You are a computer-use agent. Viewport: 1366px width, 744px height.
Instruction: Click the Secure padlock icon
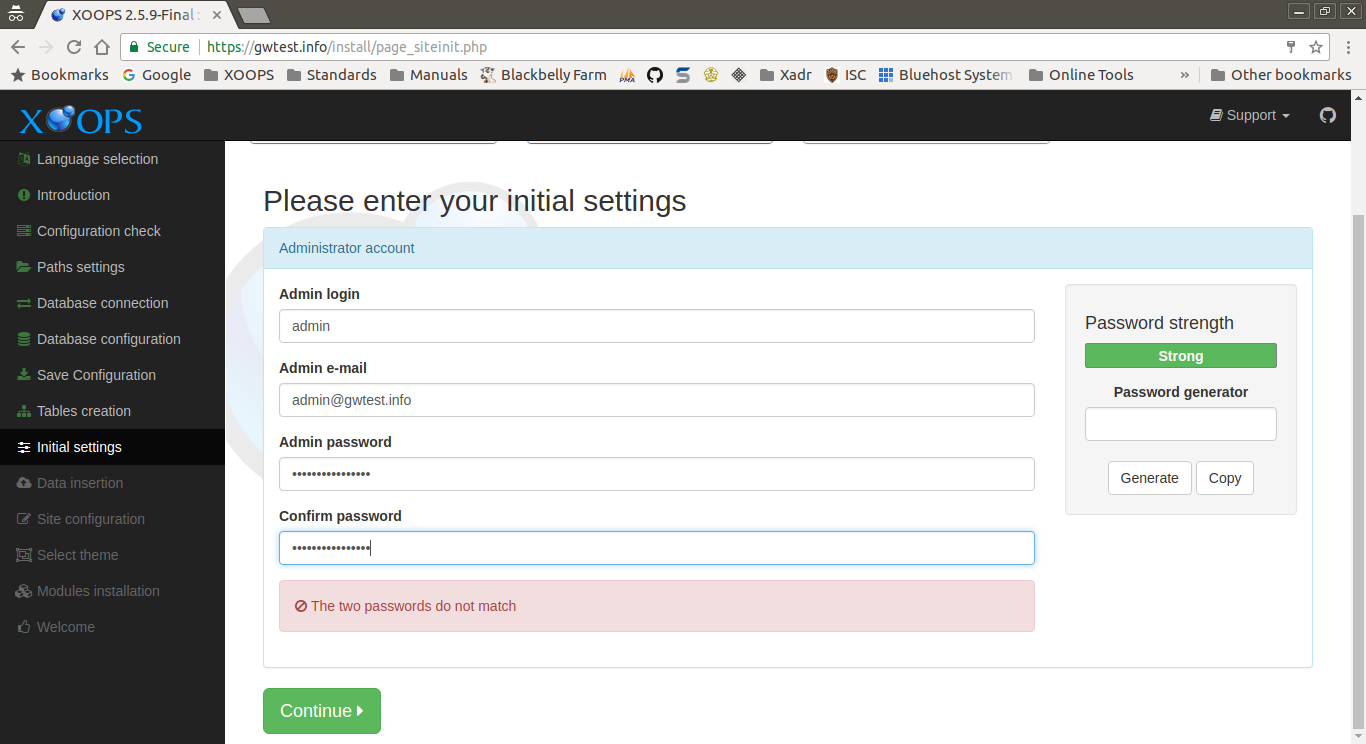[x=133, y=46]
